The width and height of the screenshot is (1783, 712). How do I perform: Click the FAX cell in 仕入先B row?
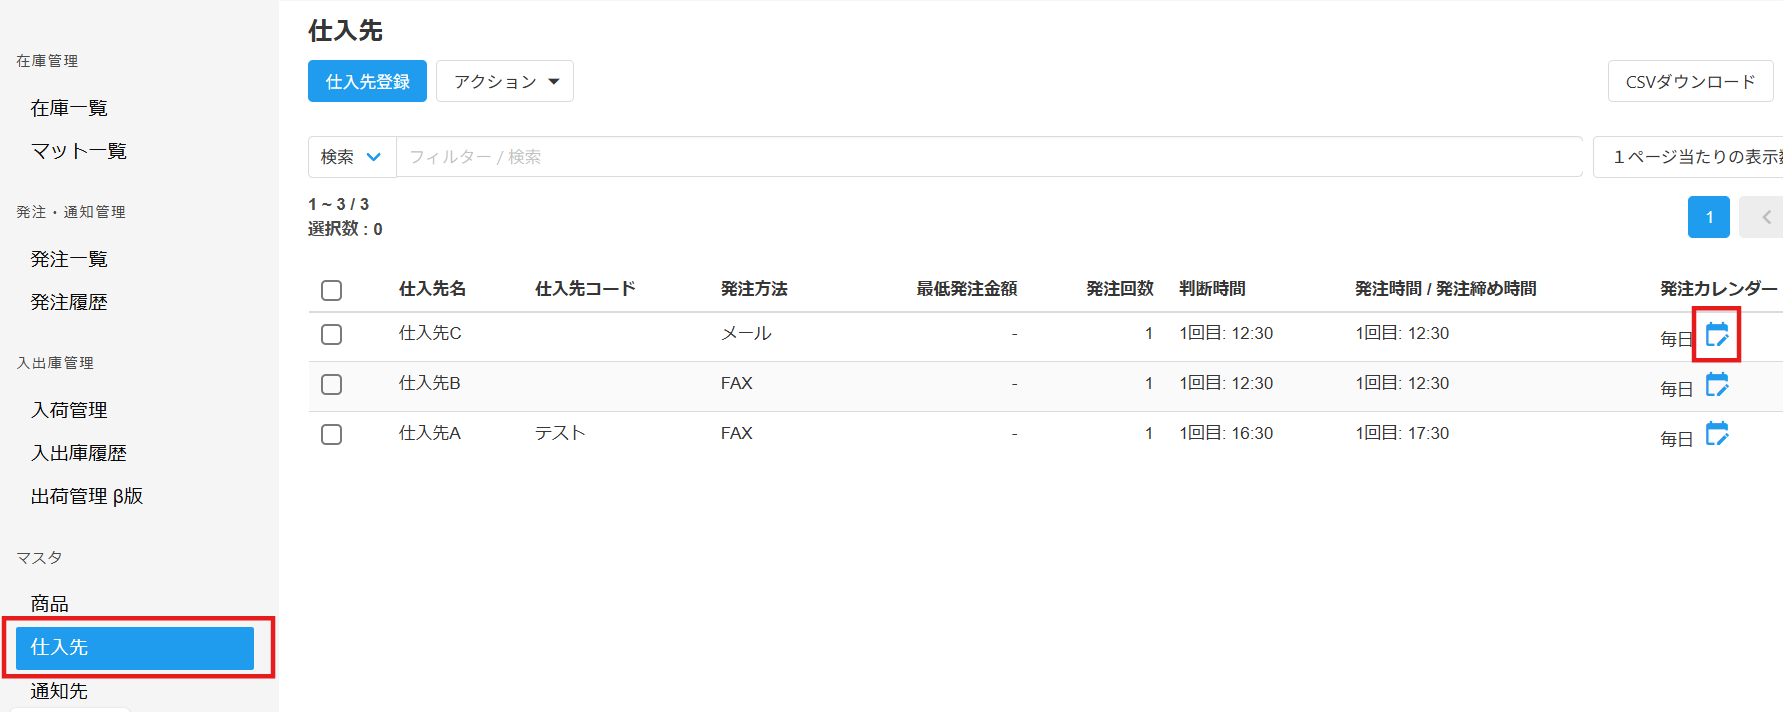[x=737, y=383]
